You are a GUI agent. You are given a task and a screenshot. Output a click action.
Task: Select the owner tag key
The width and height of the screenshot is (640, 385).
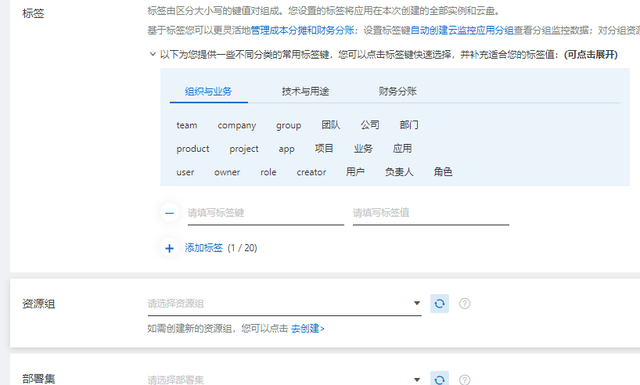pyautogui.click(x=227, y=172)
